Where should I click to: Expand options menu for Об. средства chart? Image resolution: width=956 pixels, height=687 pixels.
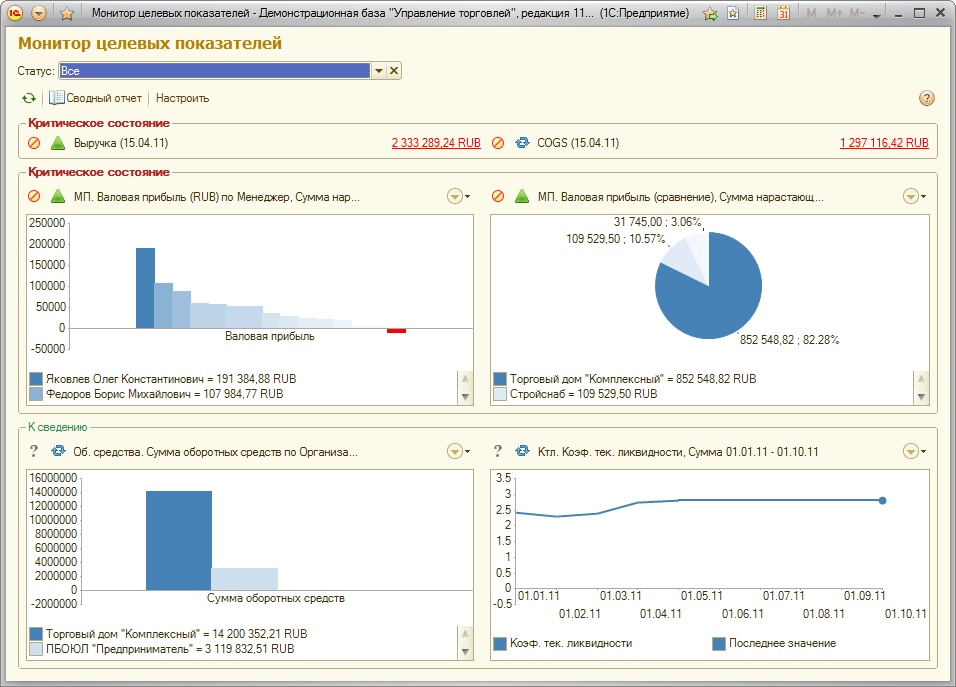[x=458, y=452]
